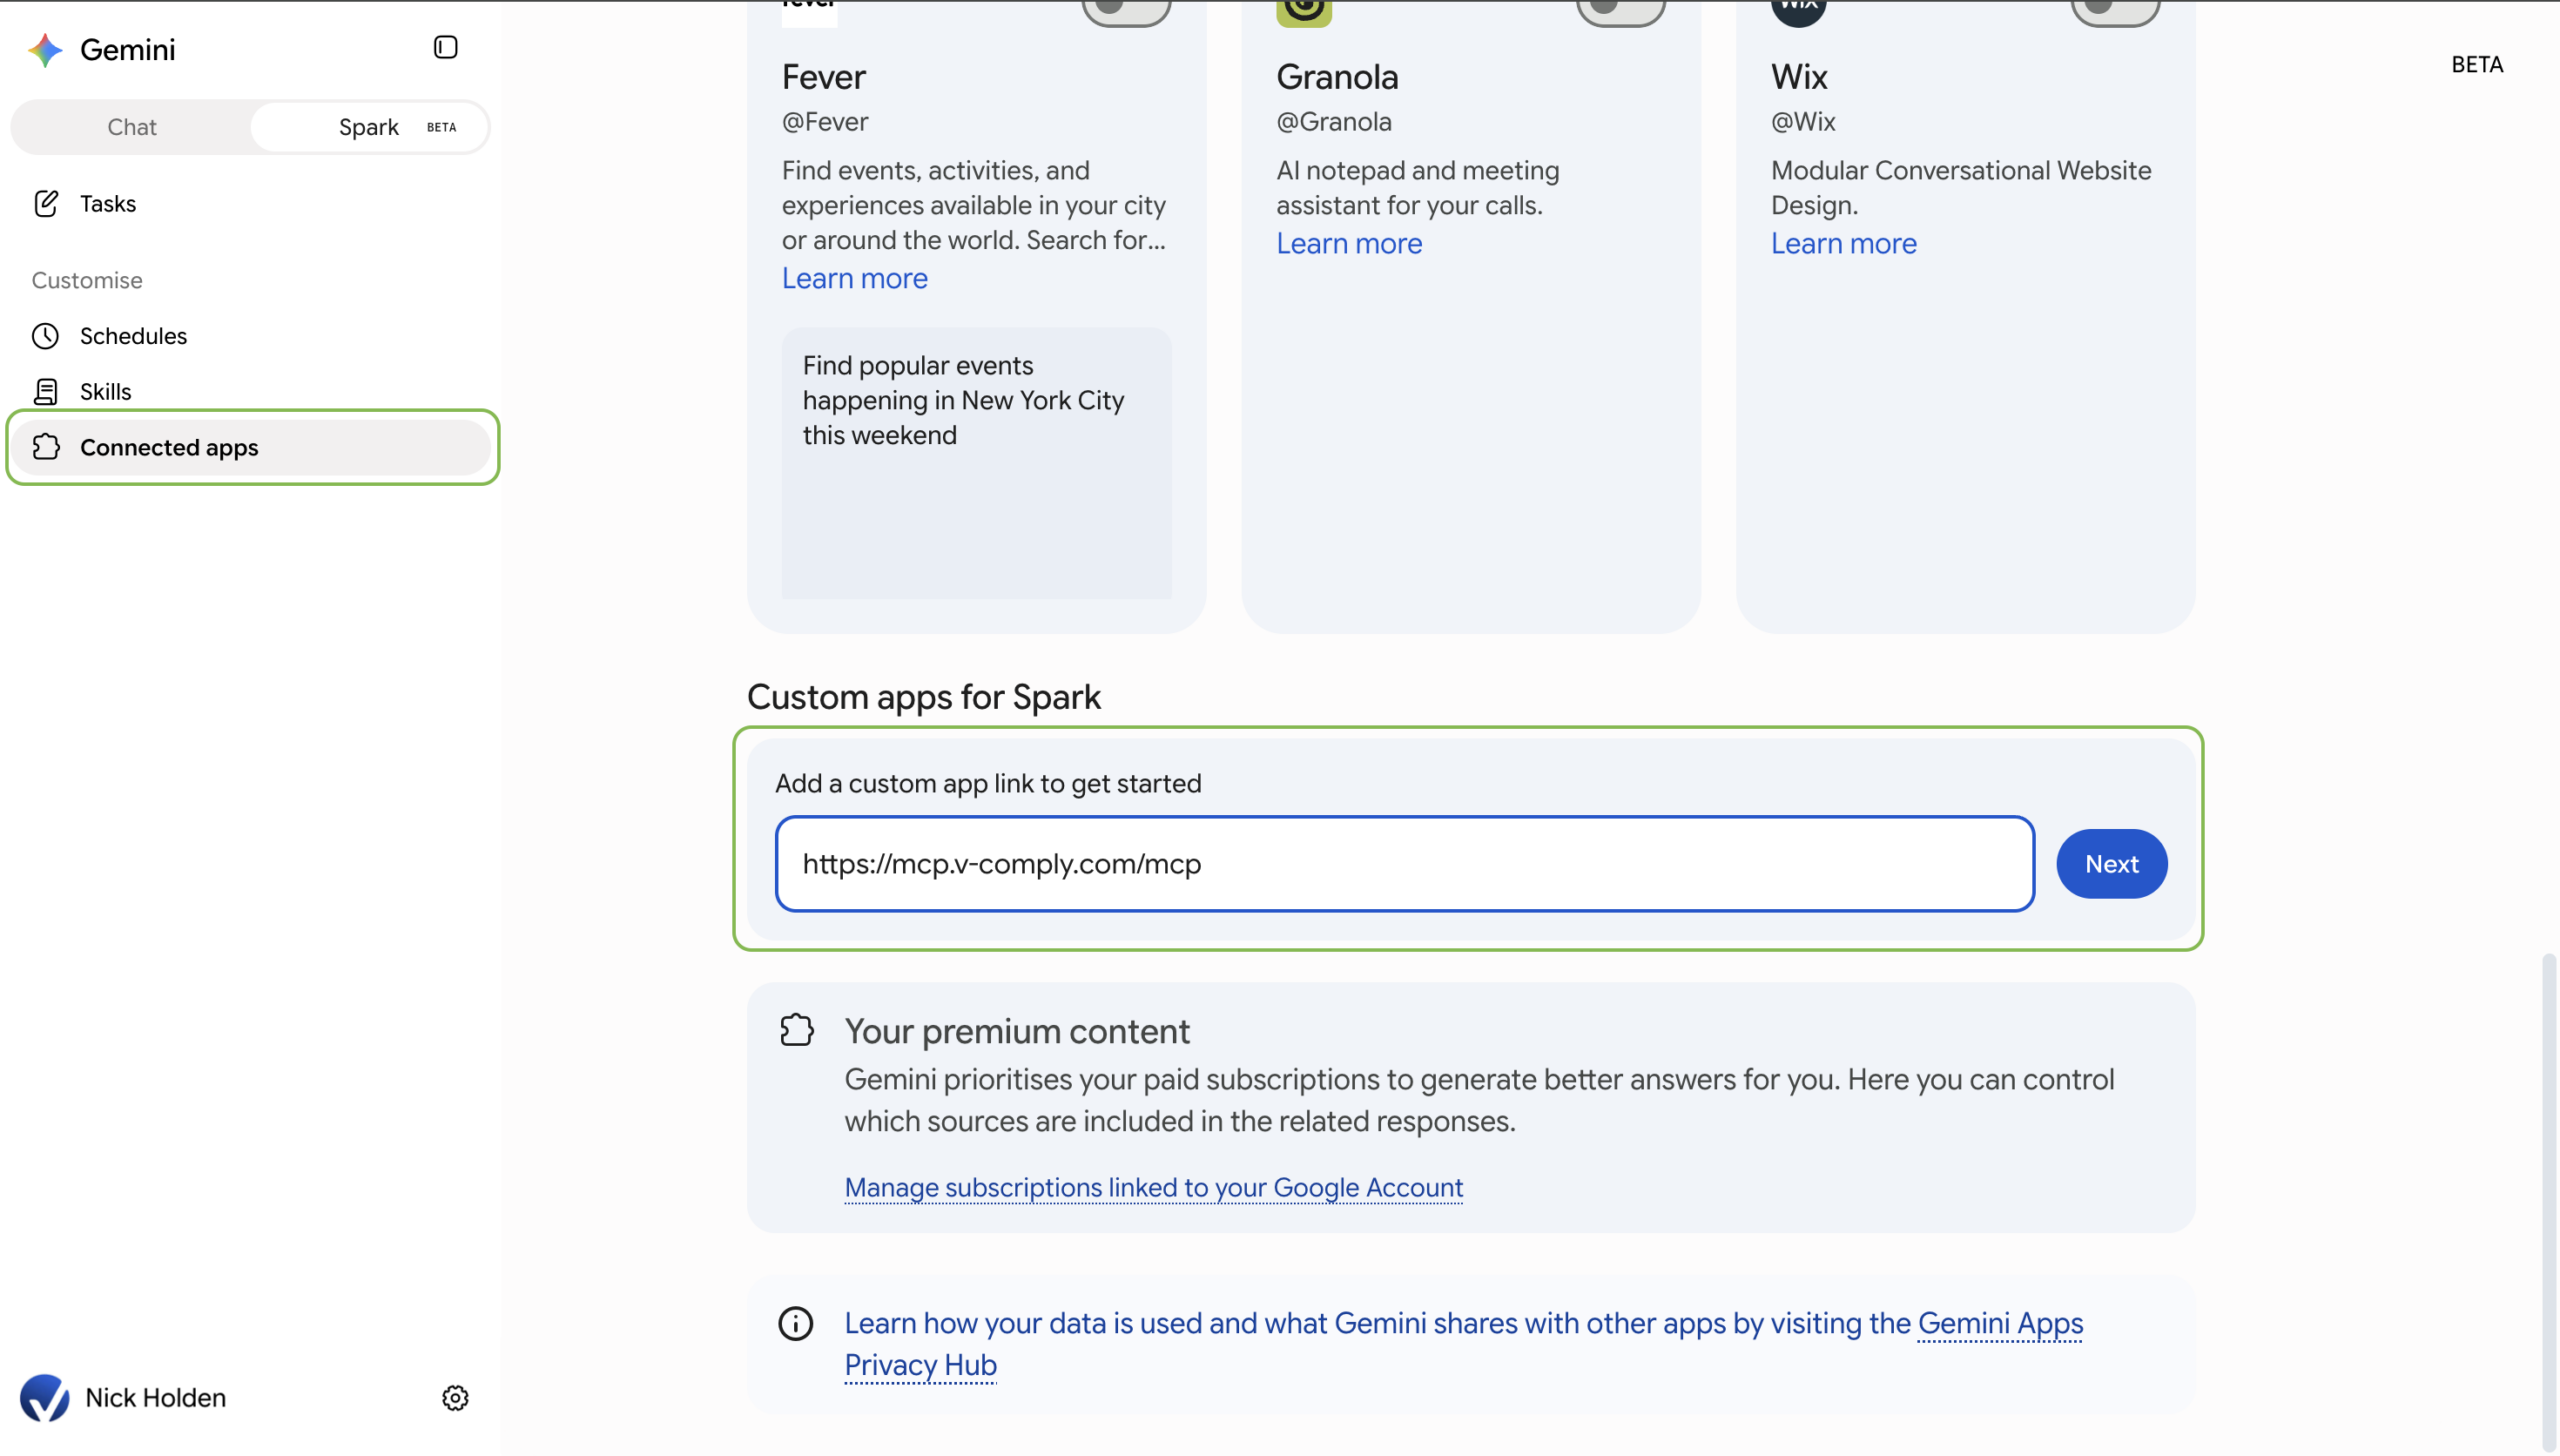
Task: Open Wix Learn more link
Action: click(1844, 244)
